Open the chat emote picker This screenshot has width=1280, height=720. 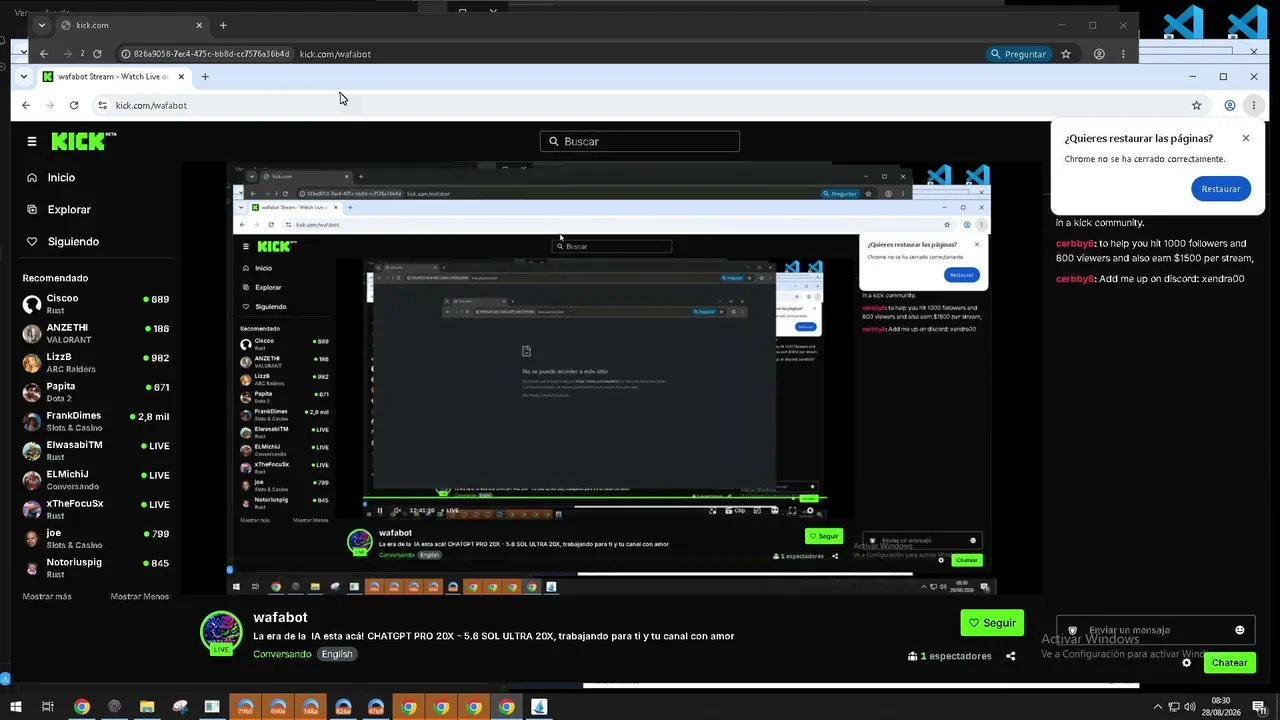pos(1240,630)
